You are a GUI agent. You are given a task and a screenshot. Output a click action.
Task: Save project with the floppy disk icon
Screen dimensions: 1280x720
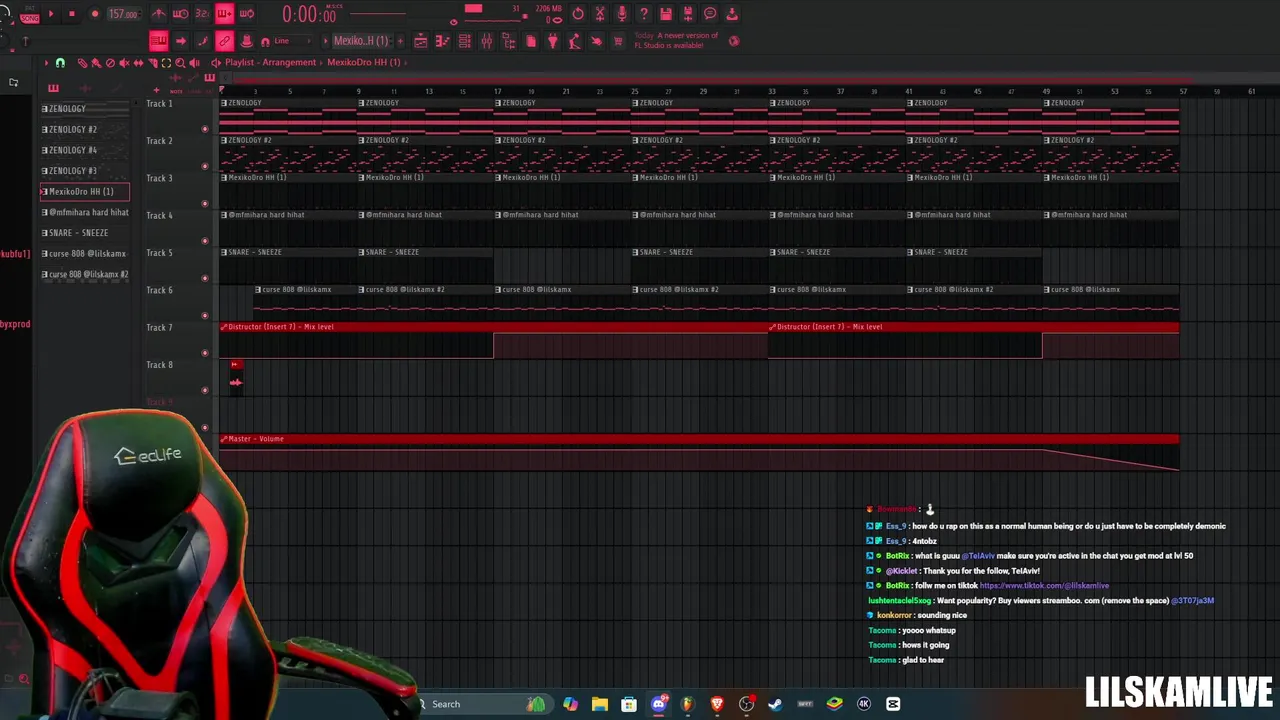point(666,14)
